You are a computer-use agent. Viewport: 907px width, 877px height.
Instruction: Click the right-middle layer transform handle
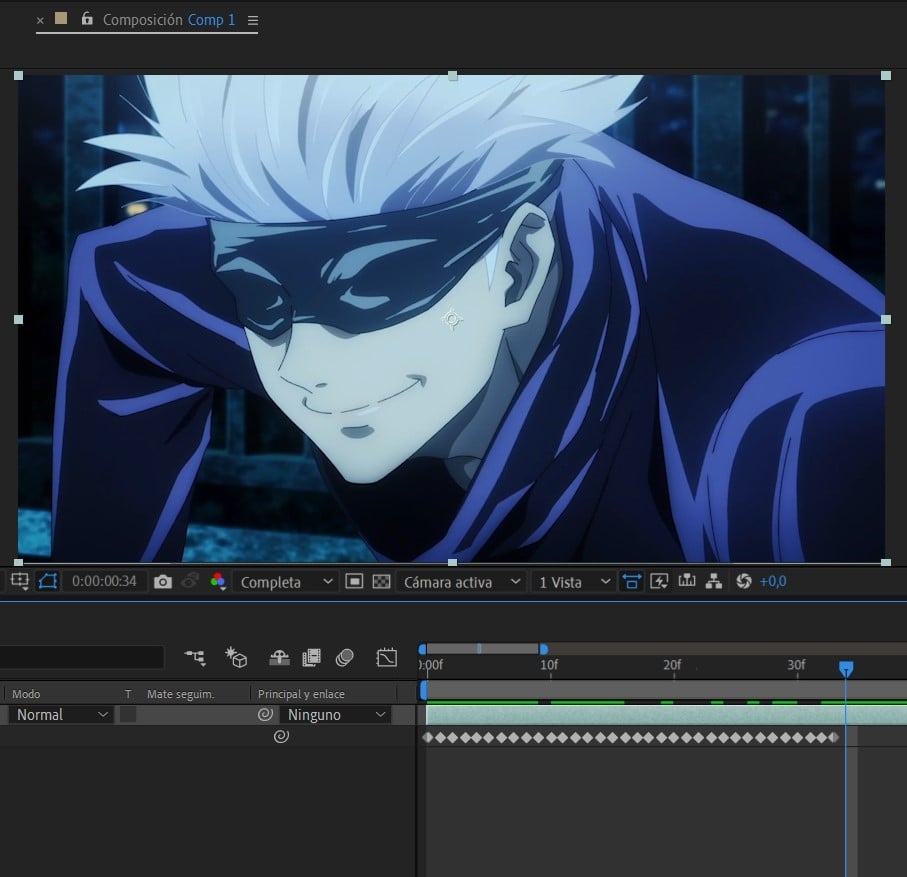point(886,319)
